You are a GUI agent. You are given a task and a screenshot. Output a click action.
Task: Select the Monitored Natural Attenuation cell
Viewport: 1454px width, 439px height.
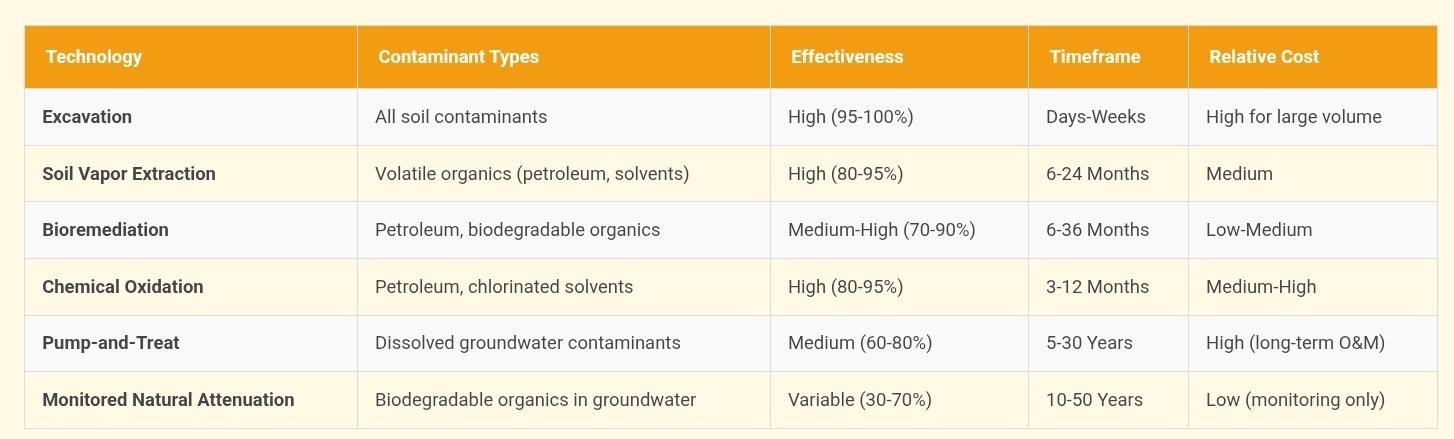tap(168, 400)
